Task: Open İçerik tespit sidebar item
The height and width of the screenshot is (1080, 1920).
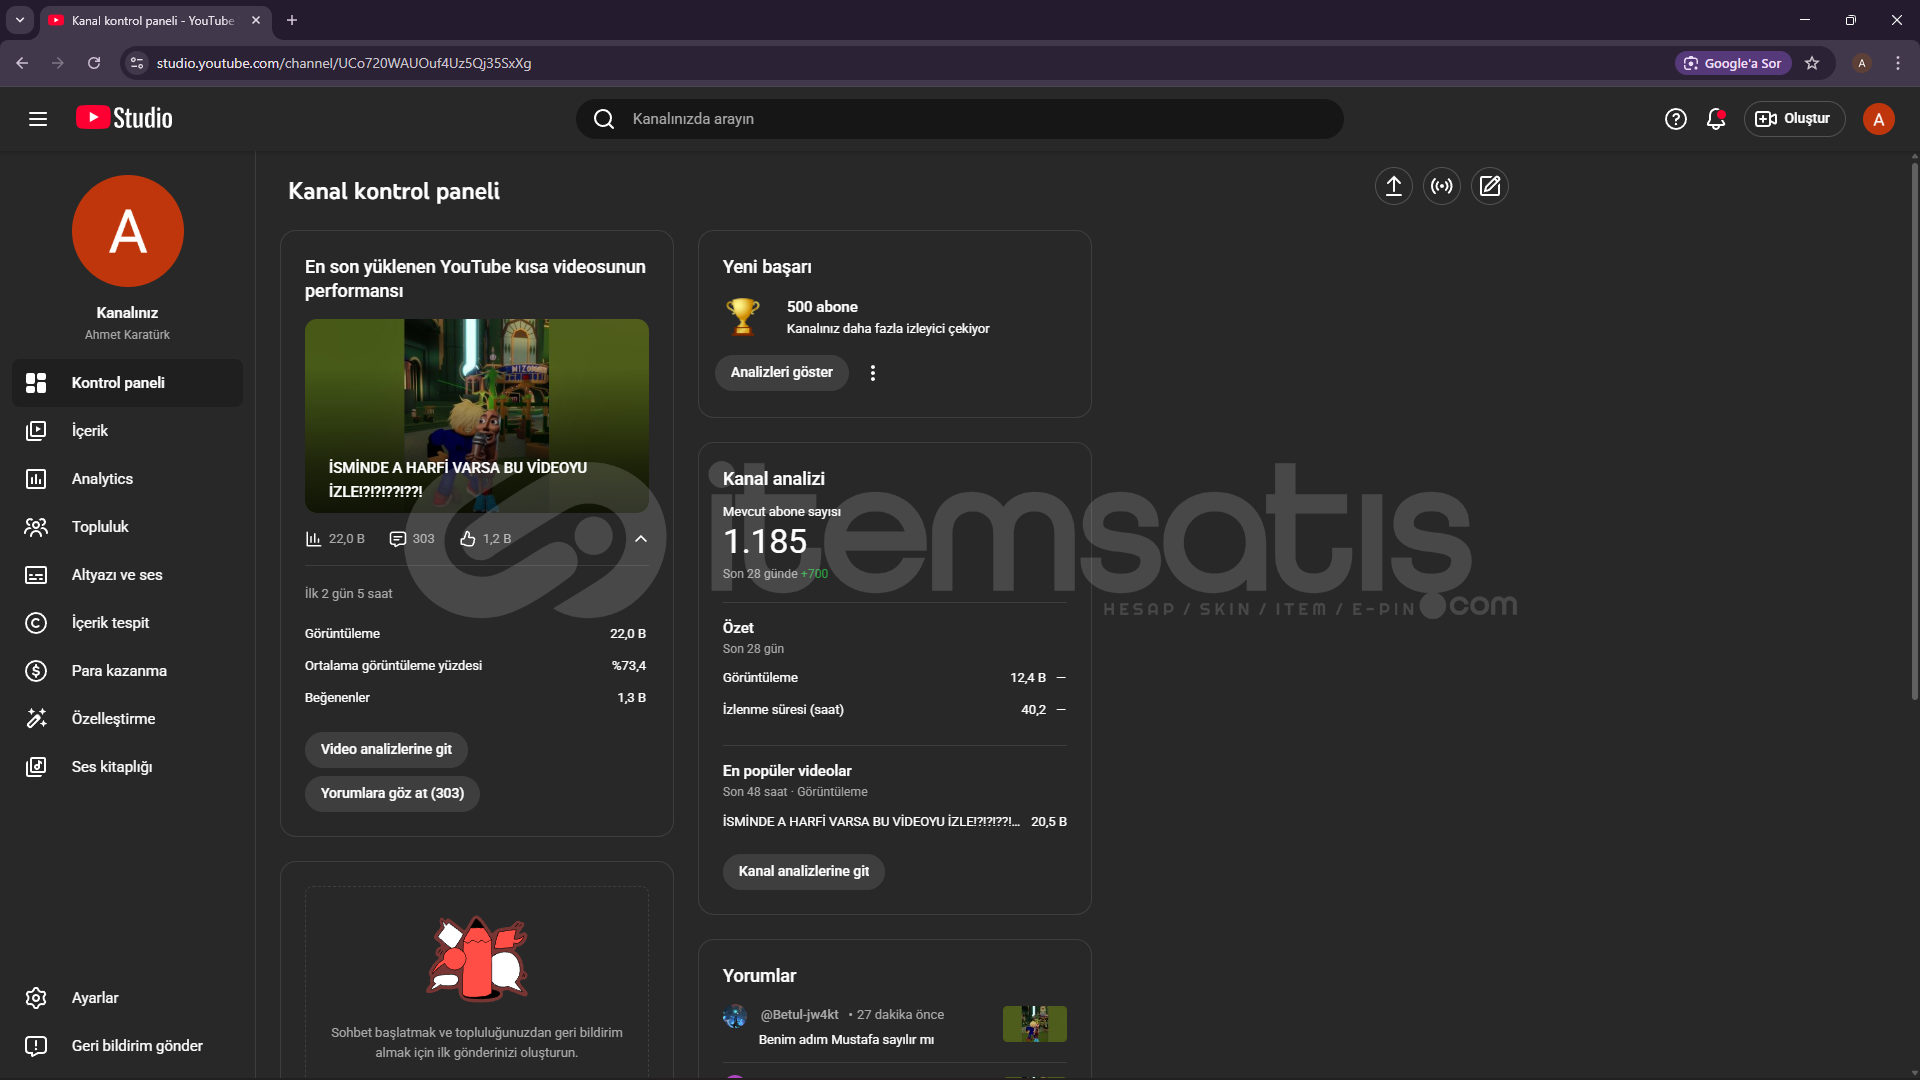Action: click(110, 623)
